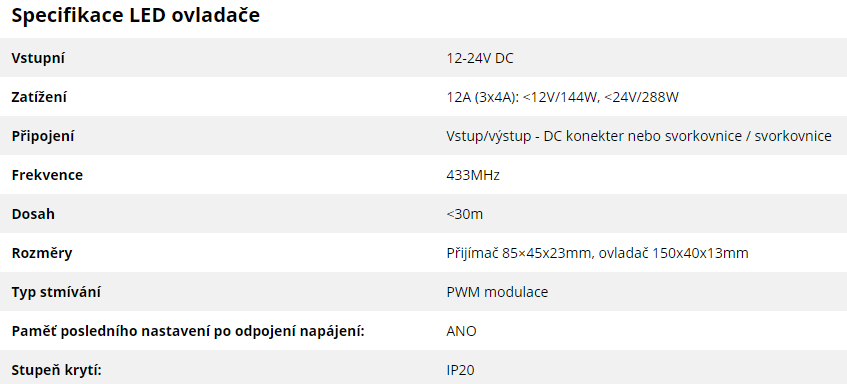Image resolution: width=847 pixels, height=384 pixels.
Task: Click the 'Specifikace LED ovladače' heading
Action: coord(136,15)
